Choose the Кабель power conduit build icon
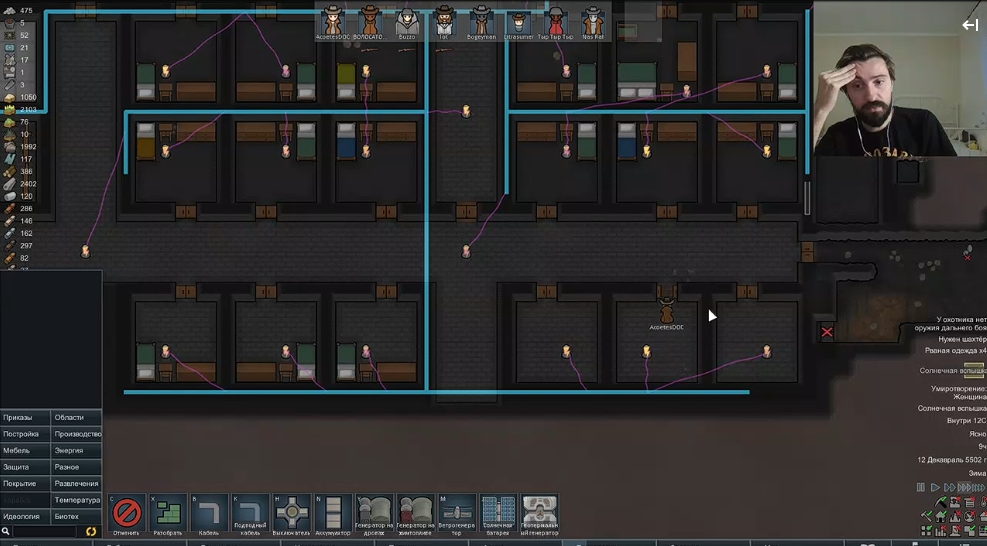 point(209,513)
